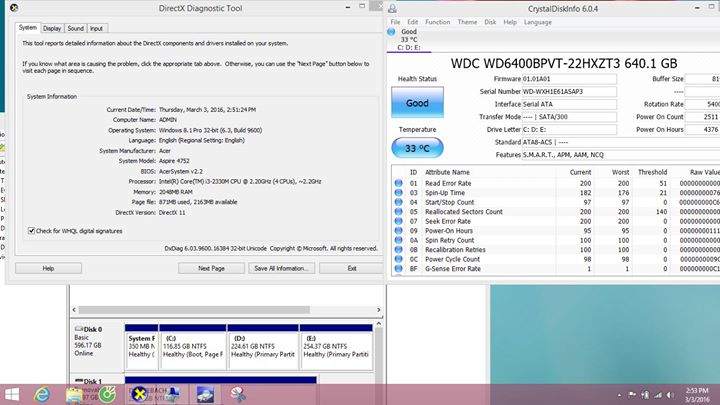The width and height of the screenshot is (720, 405).
Task: Open the File menu in CrystalDiskInfo
Action: coord(395,22)
